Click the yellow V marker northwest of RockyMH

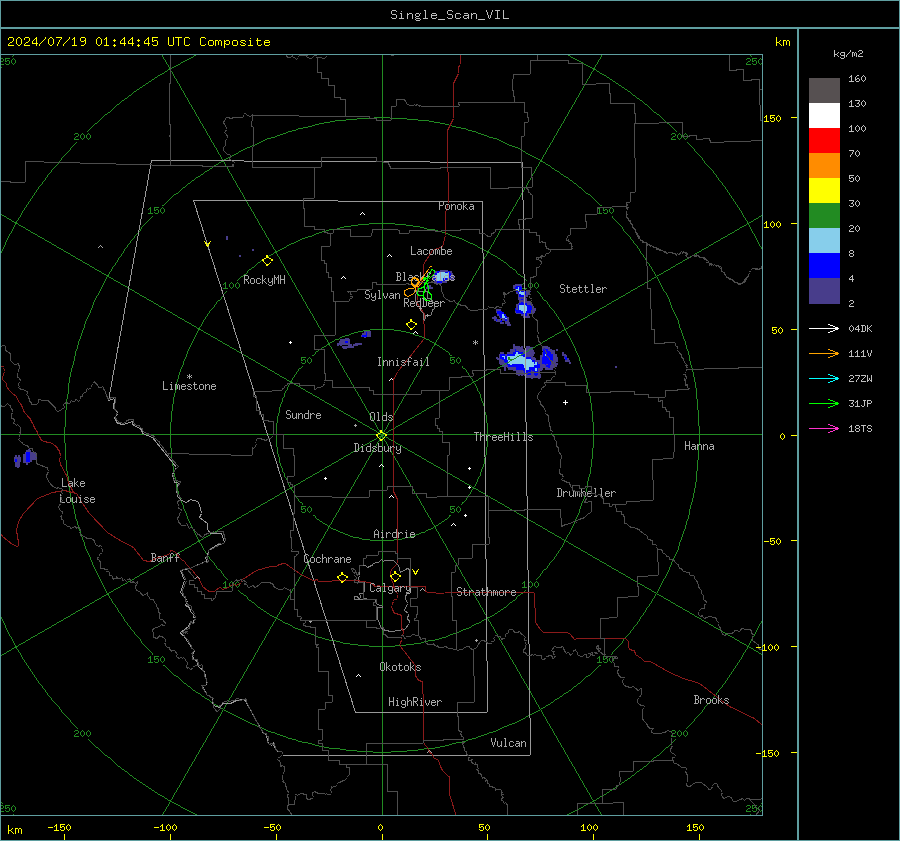click(208, 244)
